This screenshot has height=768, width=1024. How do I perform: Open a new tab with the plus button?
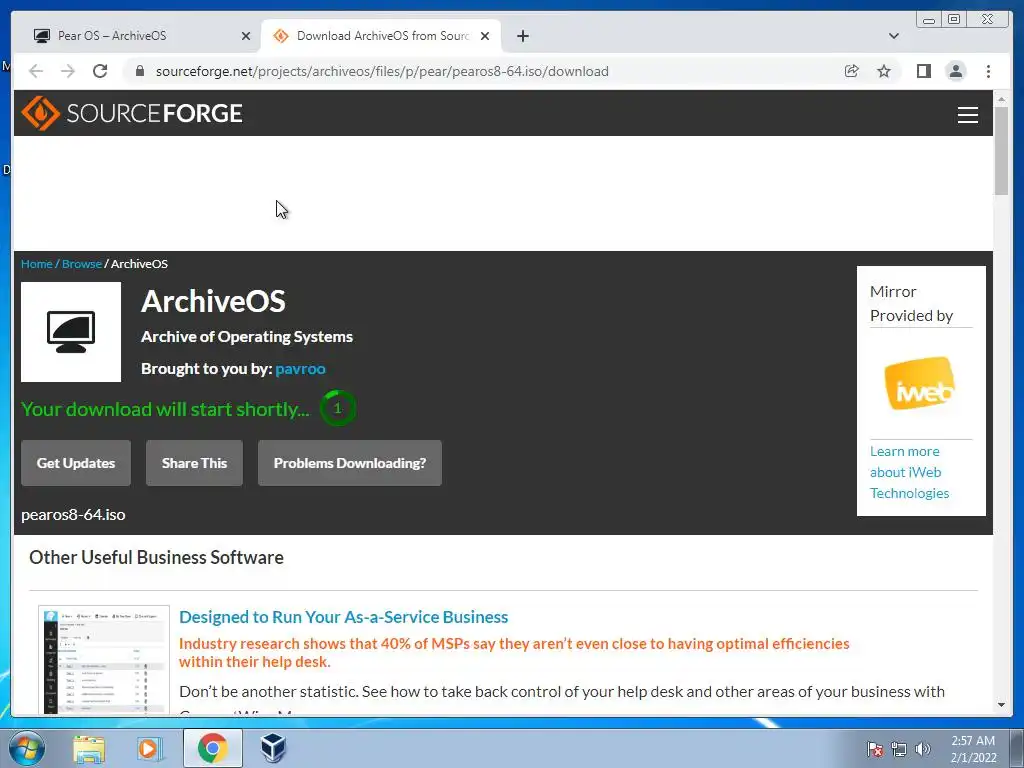(522, 36)
